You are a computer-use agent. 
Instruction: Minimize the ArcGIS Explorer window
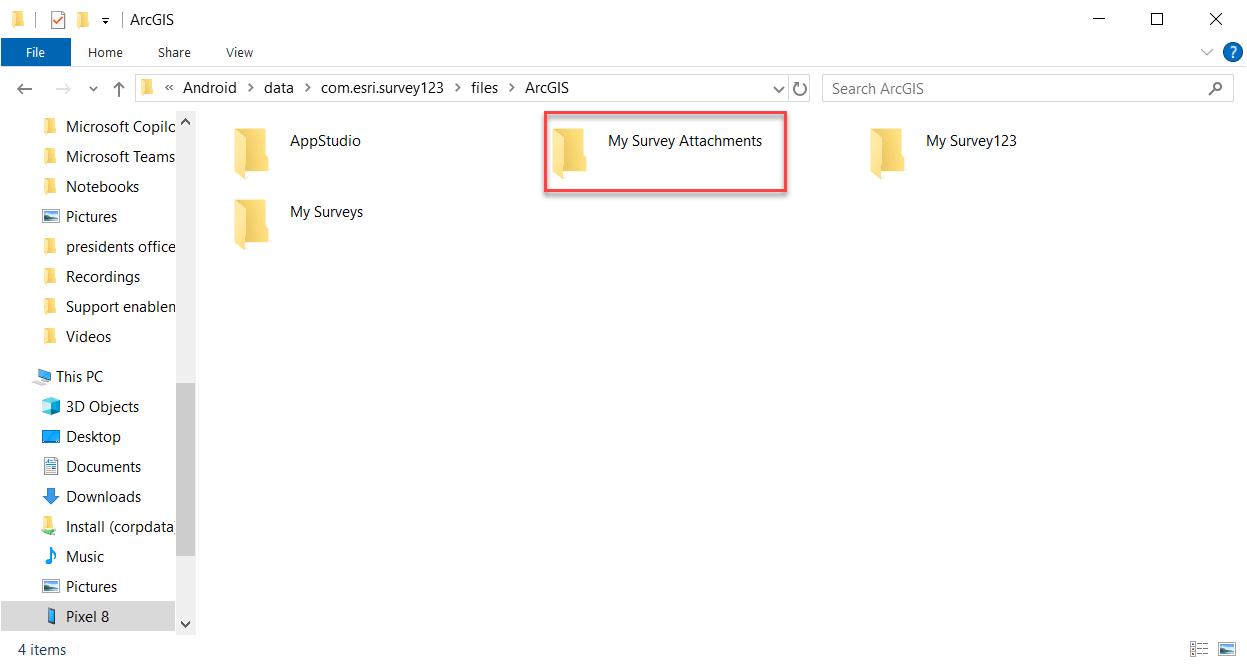point(1098,19)
